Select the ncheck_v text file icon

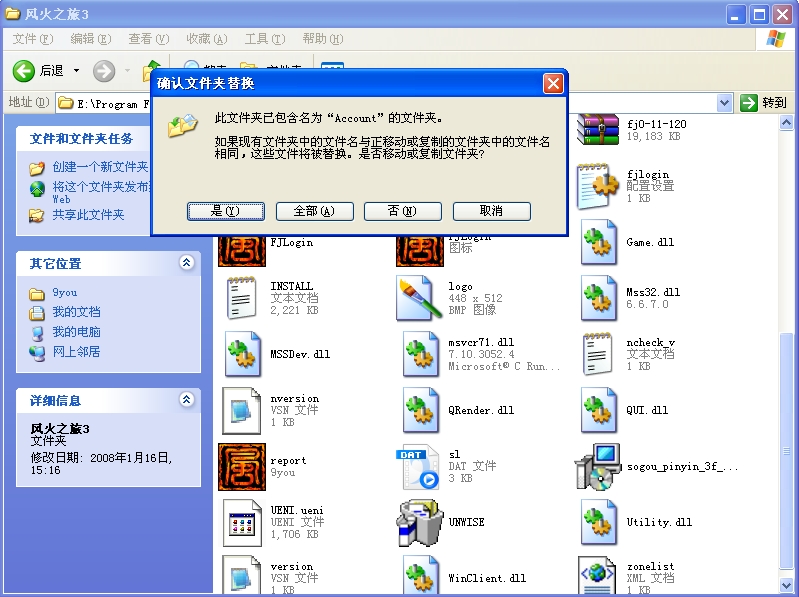(x=597, y=354)
